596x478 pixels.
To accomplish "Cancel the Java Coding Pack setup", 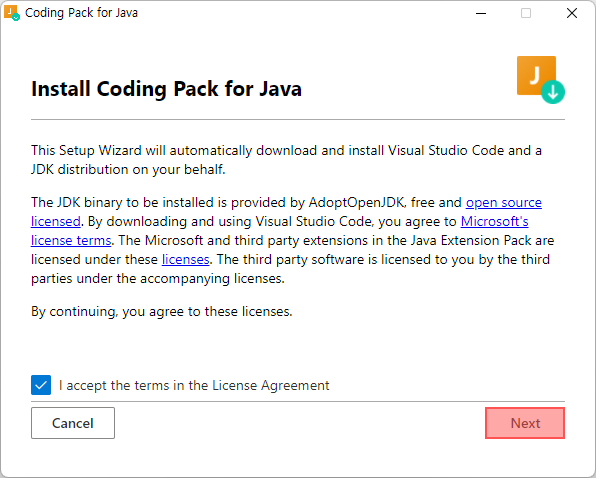I will tap(73, 423).
